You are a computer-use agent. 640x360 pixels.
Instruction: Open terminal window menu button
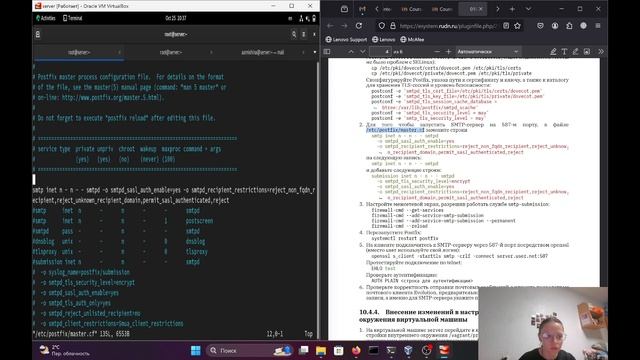(304, 34)
